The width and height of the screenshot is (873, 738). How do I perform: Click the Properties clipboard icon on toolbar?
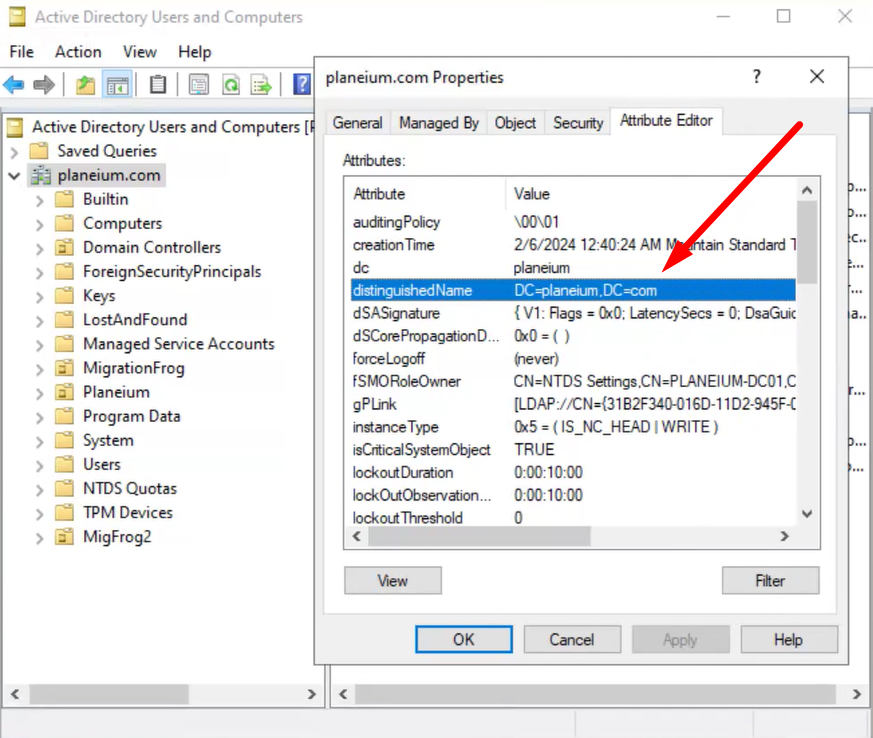(x=157, y=84)
